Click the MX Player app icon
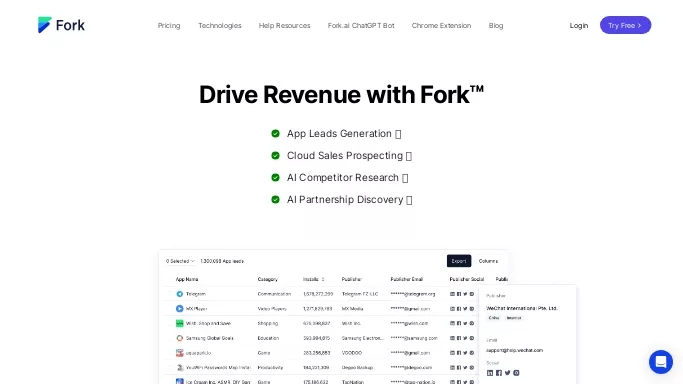 point(179,309)
